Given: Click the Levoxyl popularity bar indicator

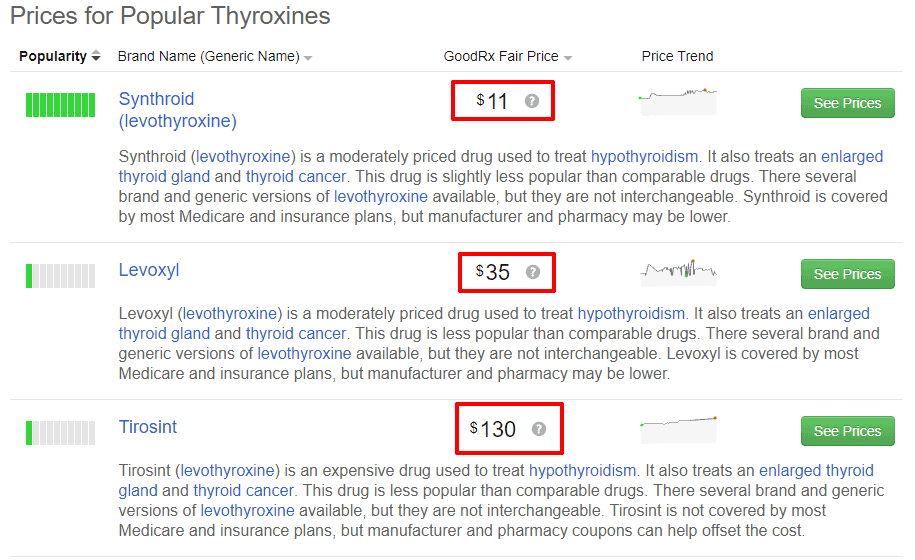Looking at the screenshot, I should click(x=60, y=276).
